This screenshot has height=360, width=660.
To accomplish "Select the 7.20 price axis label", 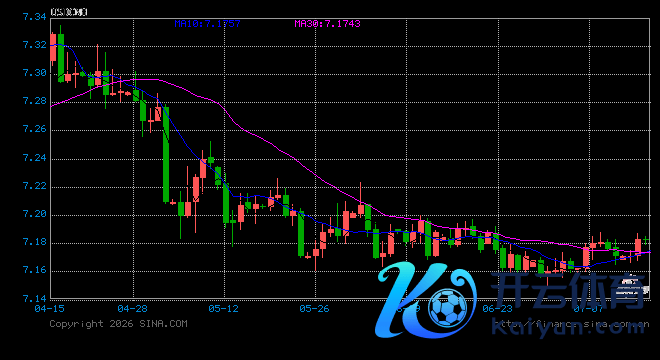I will [35, 213].
